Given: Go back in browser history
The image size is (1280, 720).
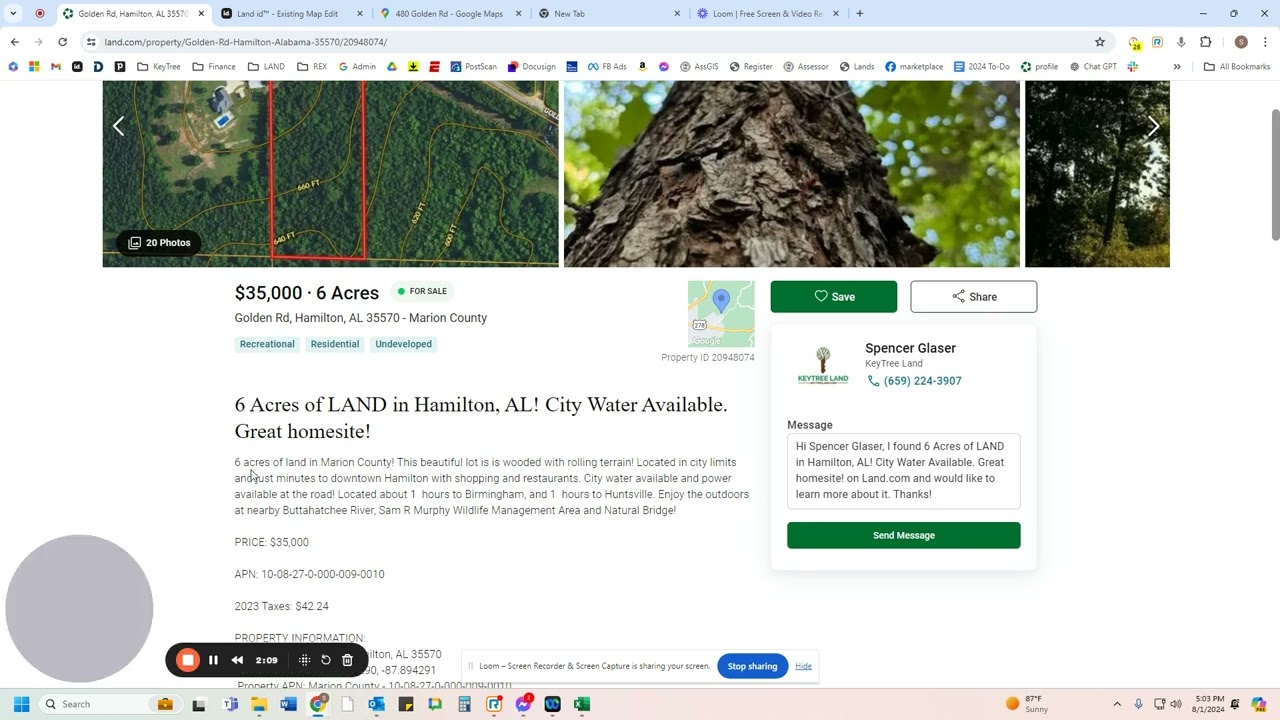Looking at the screenshot, I should (x=14, y=42).
